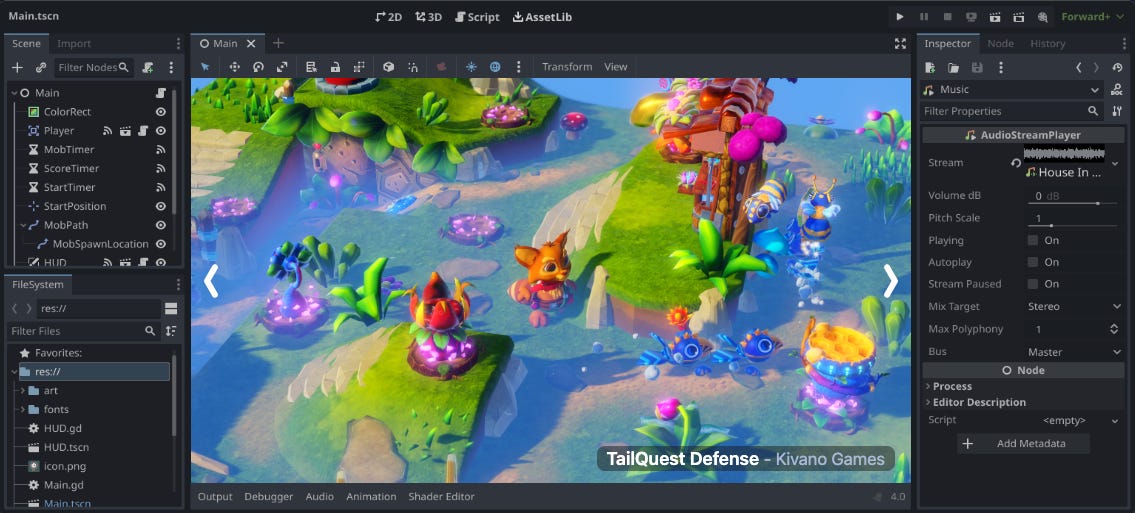Switch to the History tab

coord(1048,44)
